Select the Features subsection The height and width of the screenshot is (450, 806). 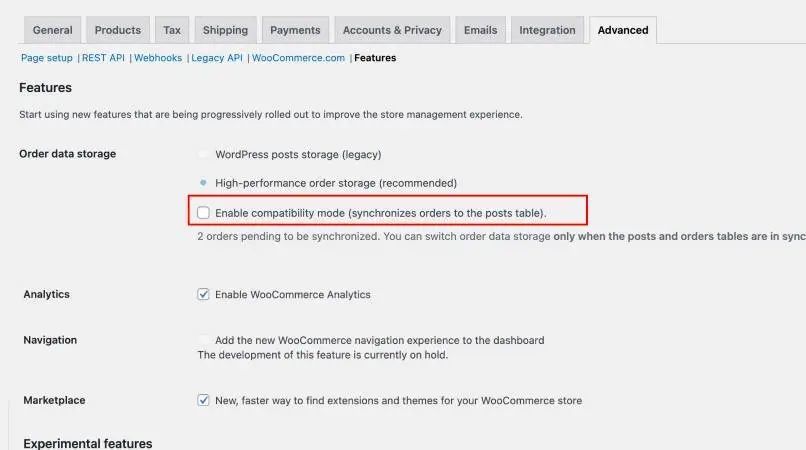375,58
